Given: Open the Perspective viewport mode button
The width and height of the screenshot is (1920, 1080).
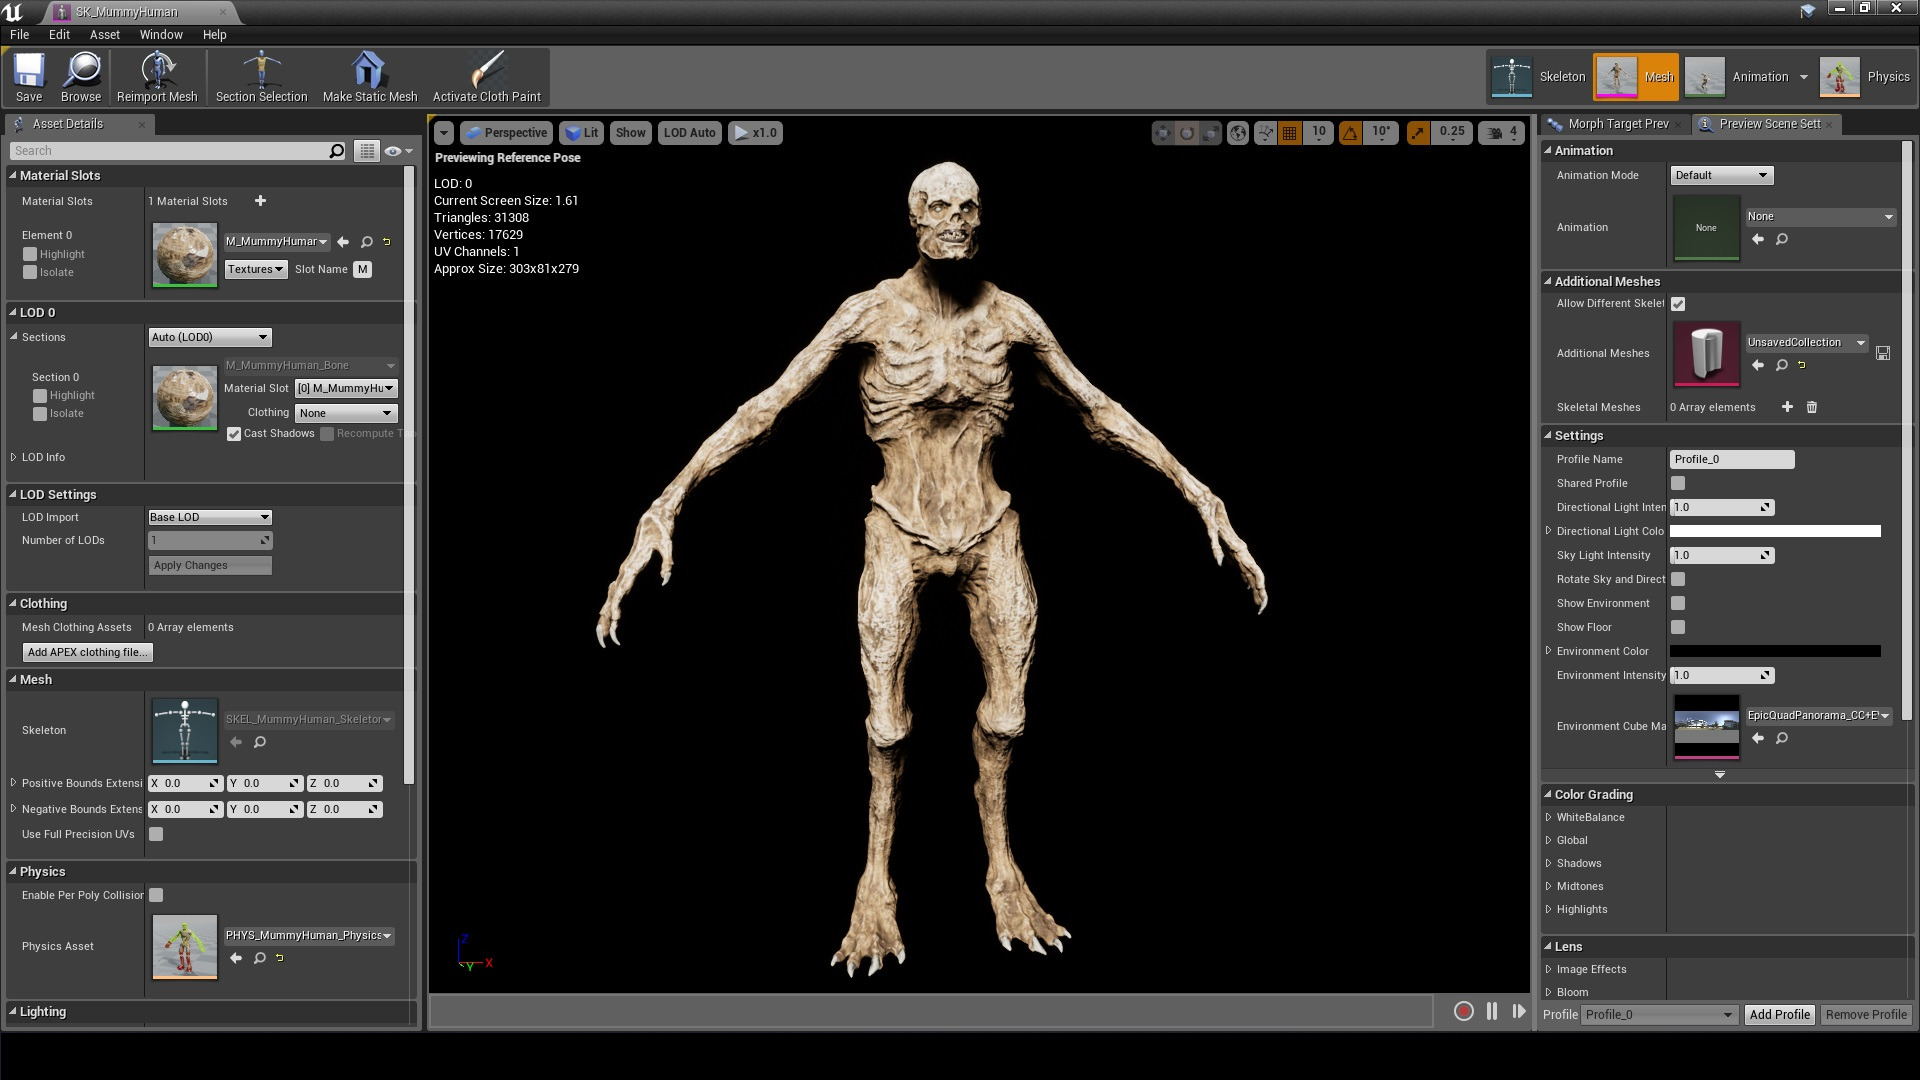Looking at the screenshot, I should click(x=506, y=133).
